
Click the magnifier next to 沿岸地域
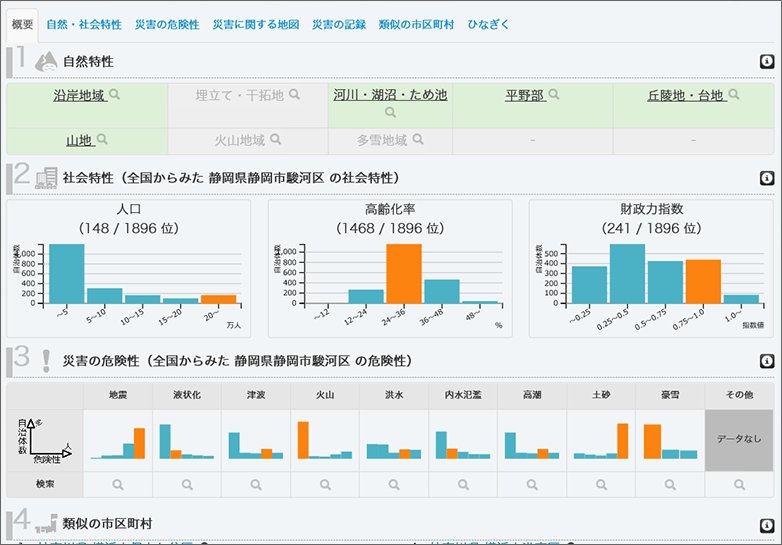click(x=114, y=95)
